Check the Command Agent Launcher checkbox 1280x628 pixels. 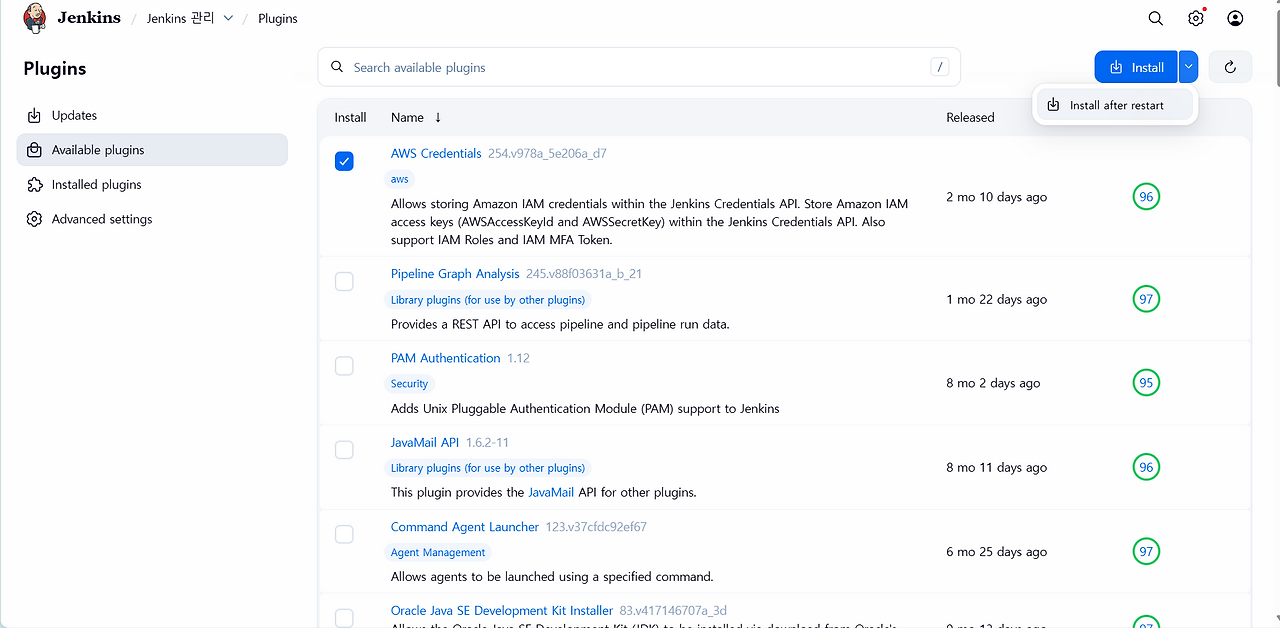(x=344, y=533)
